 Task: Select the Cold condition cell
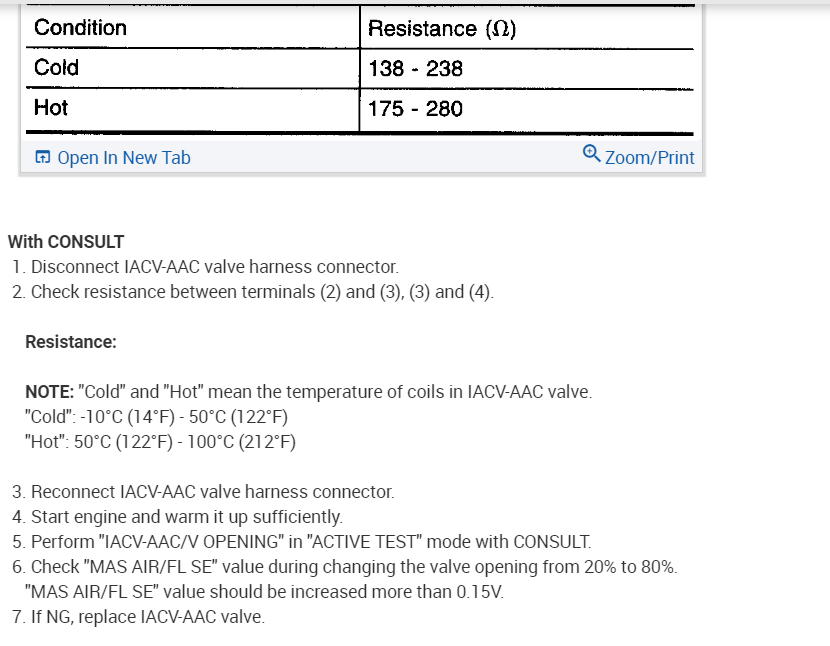coord(56,68)
